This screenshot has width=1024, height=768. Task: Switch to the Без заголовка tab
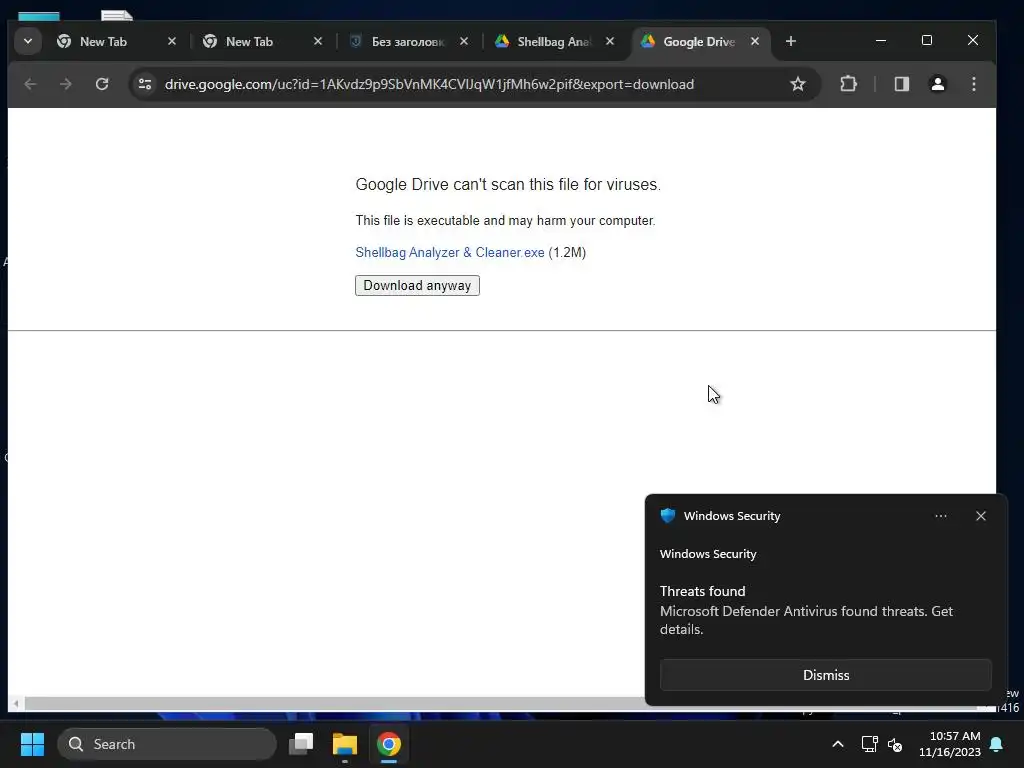click(408, 41)
